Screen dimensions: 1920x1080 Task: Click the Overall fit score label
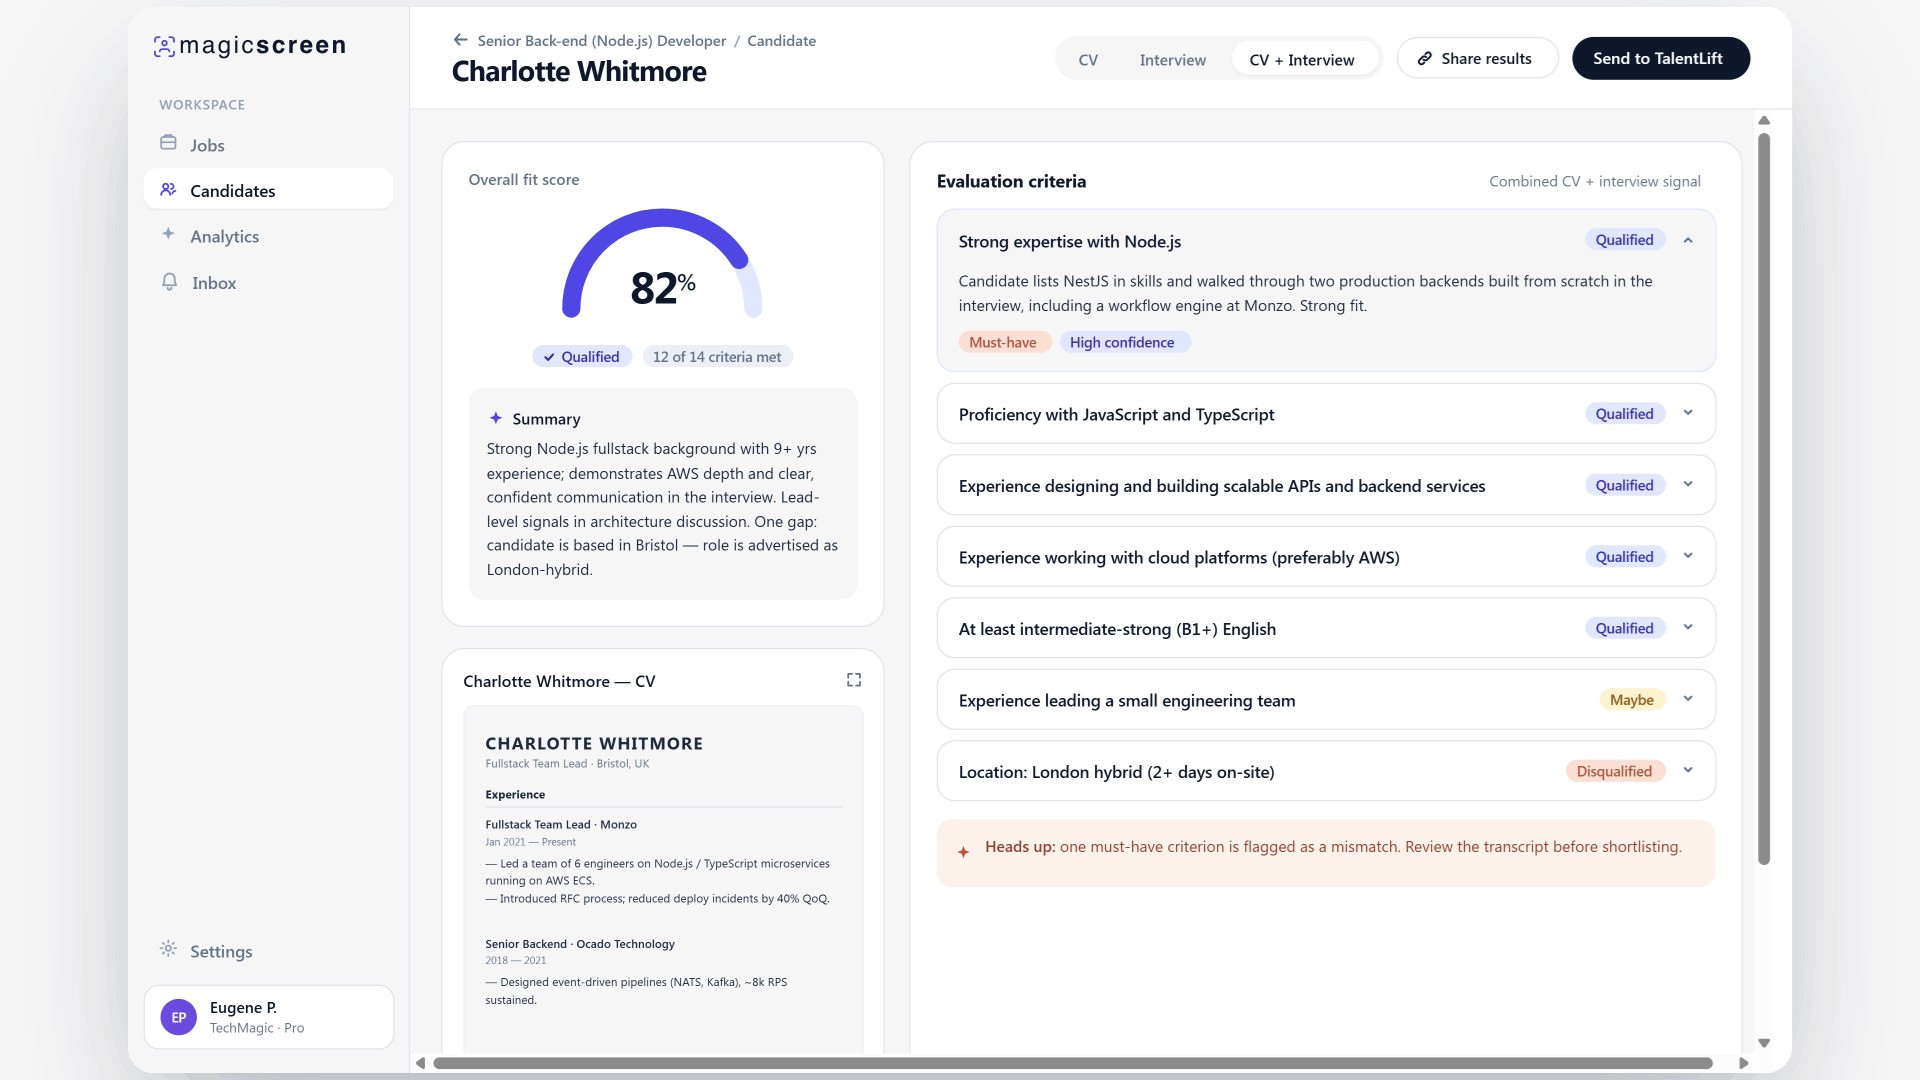click(x=524, y=180)
